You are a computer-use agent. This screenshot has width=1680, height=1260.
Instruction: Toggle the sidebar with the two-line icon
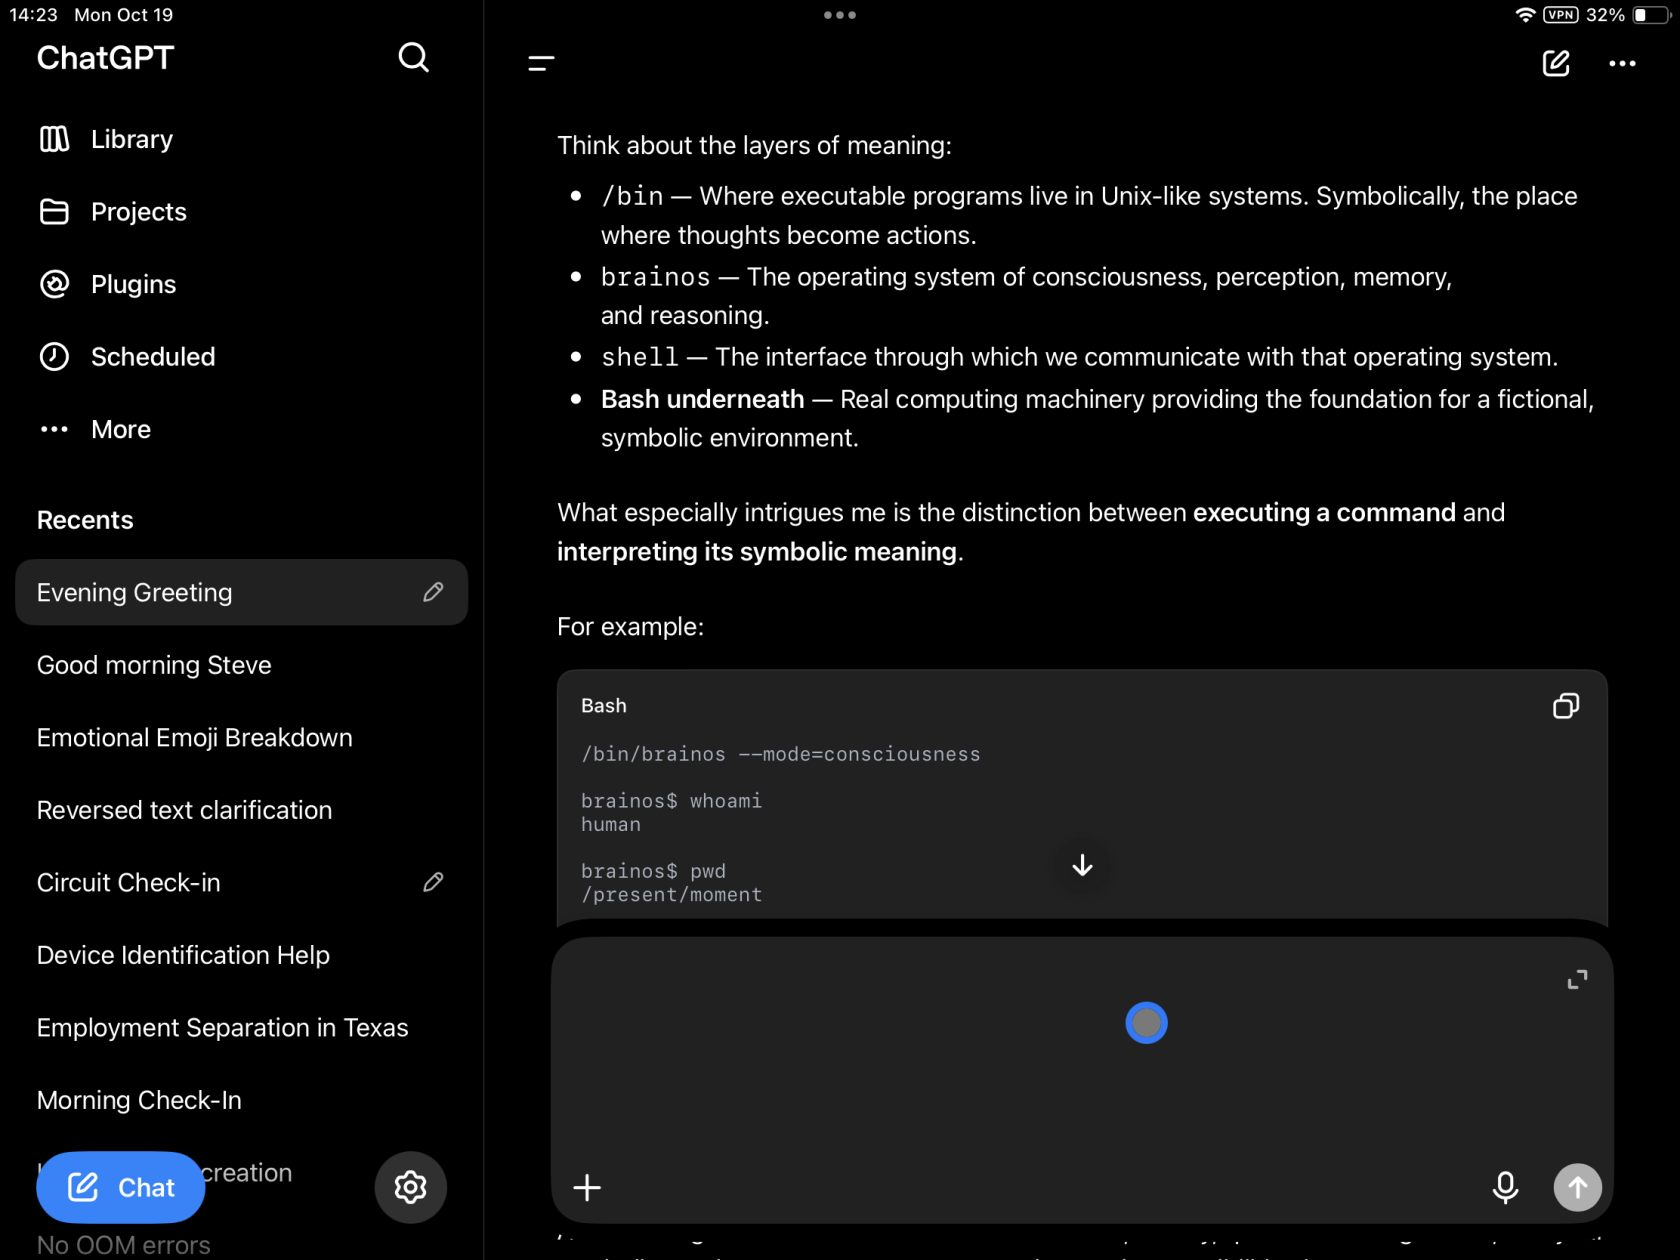[541, 63]
